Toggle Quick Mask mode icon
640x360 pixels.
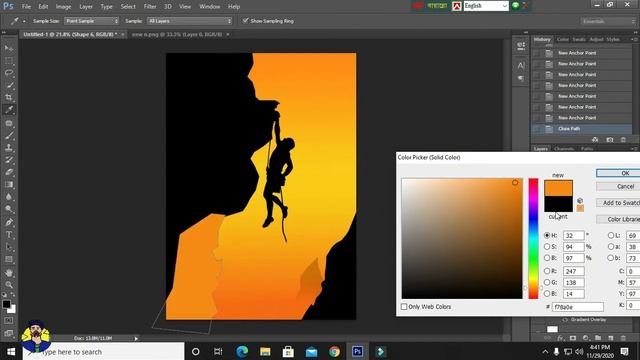point(9,321)
